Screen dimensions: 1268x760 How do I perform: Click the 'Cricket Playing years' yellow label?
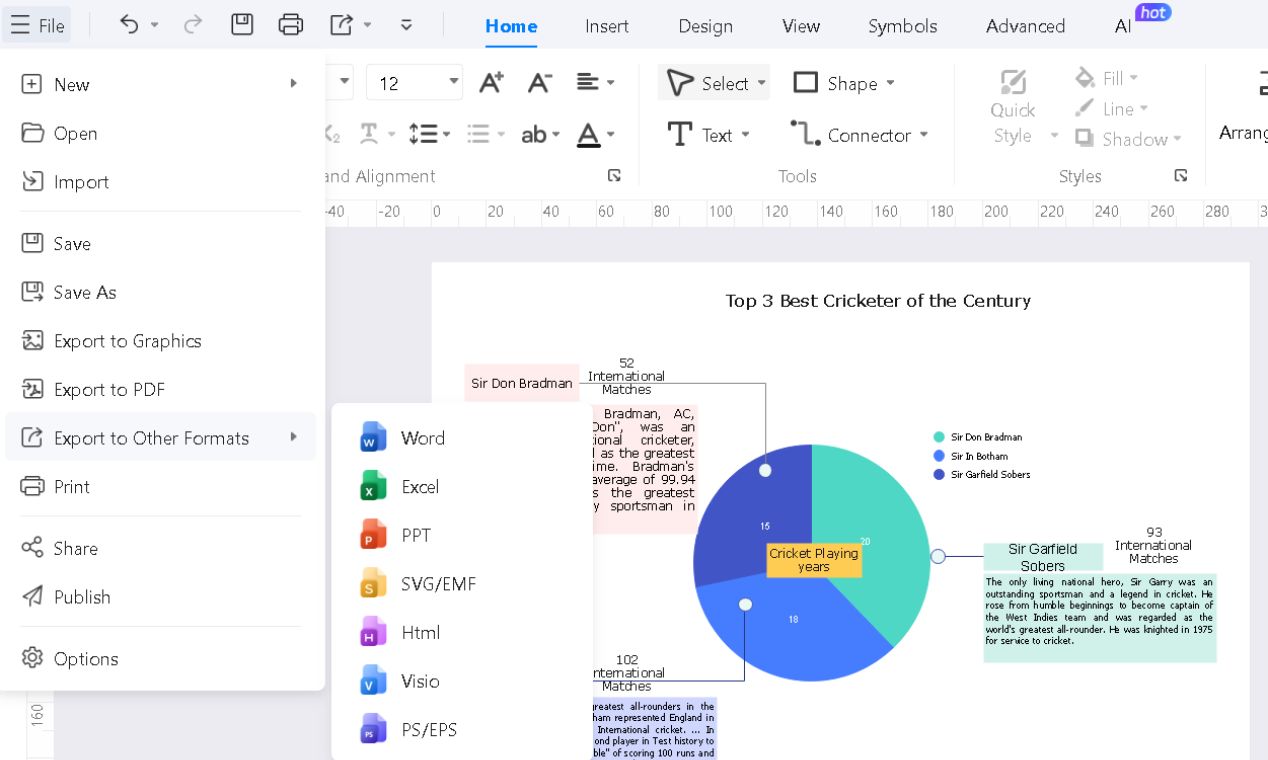click(814, 560)
